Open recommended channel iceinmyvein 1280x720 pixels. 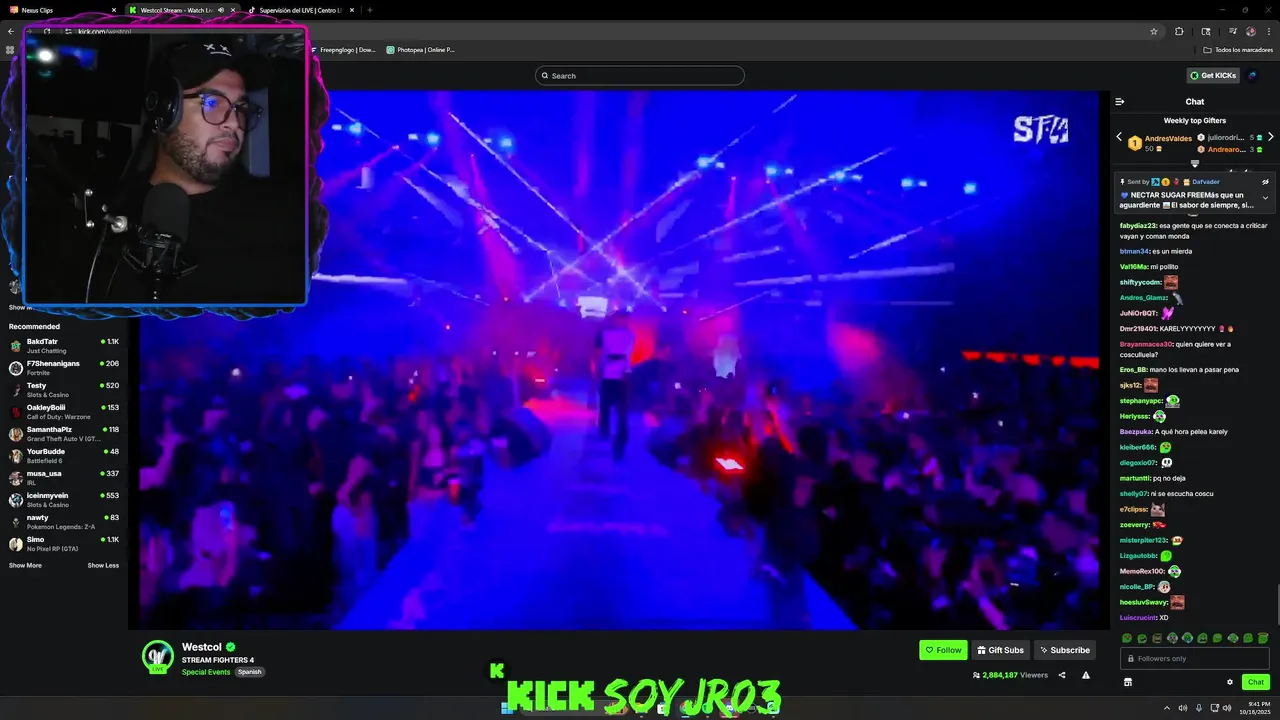click(64, 500)
